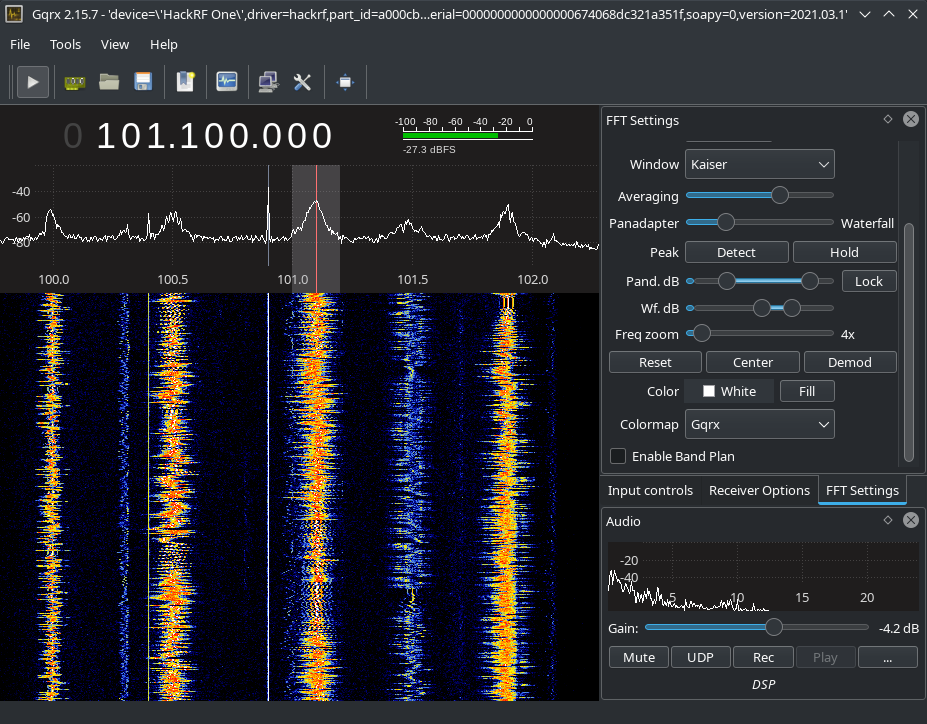This screenshot has height=724, width=927.
Task: Open DSP options using the wrench icon
Action: click(303, 81)
